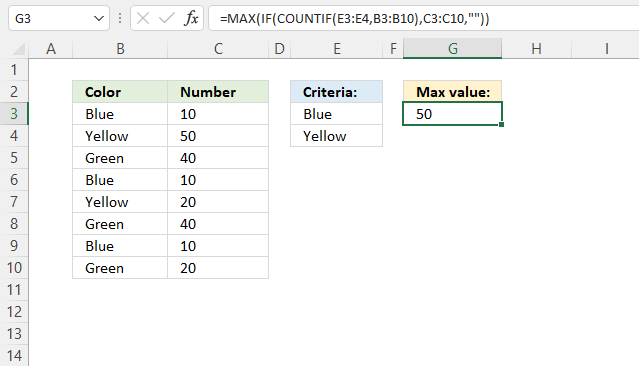The height and width of the screenshot is (366, 639).
Task: Select row 12 header
Action: (x=14, y=312)
